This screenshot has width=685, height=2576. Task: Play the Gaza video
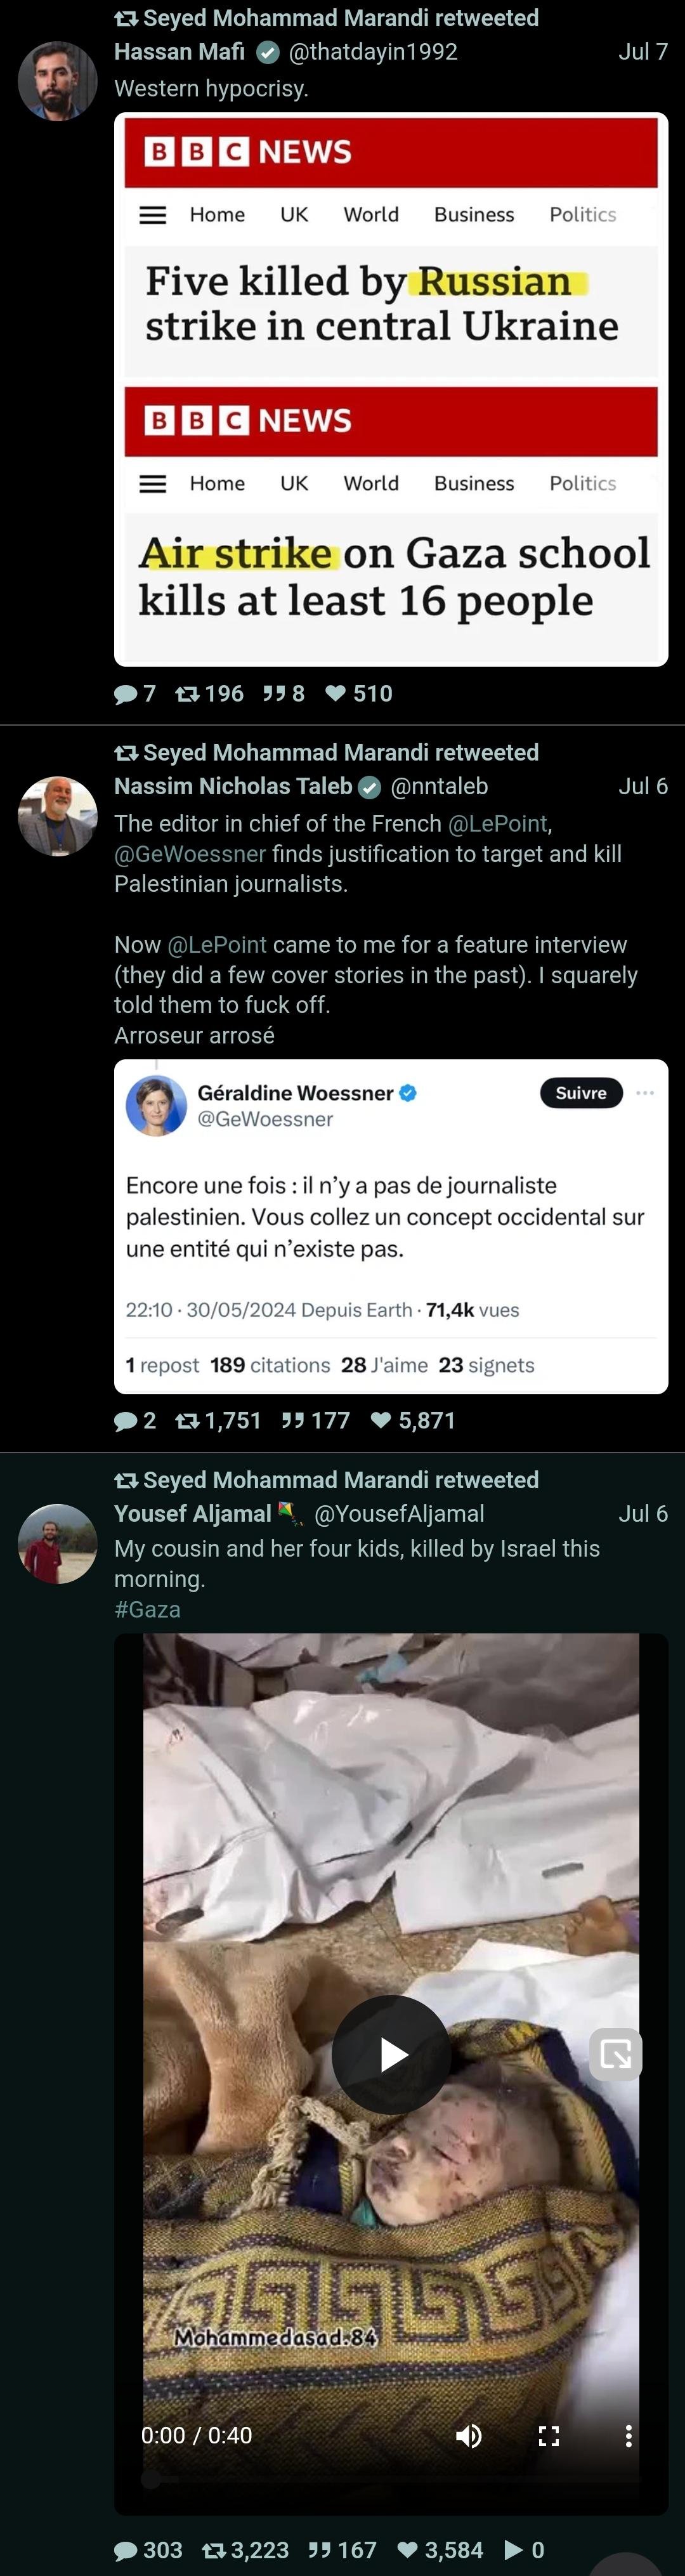tap(391, 2055)
